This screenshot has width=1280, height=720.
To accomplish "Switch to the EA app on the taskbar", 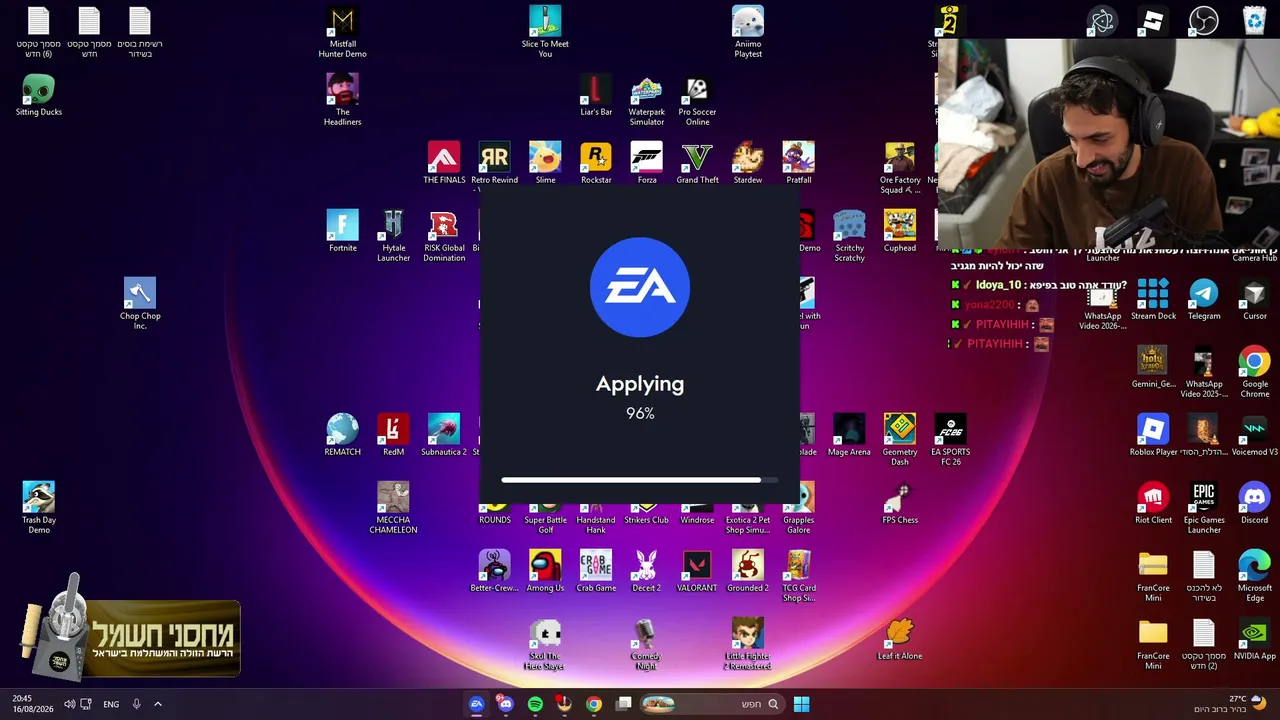I will tap(476, 704).
